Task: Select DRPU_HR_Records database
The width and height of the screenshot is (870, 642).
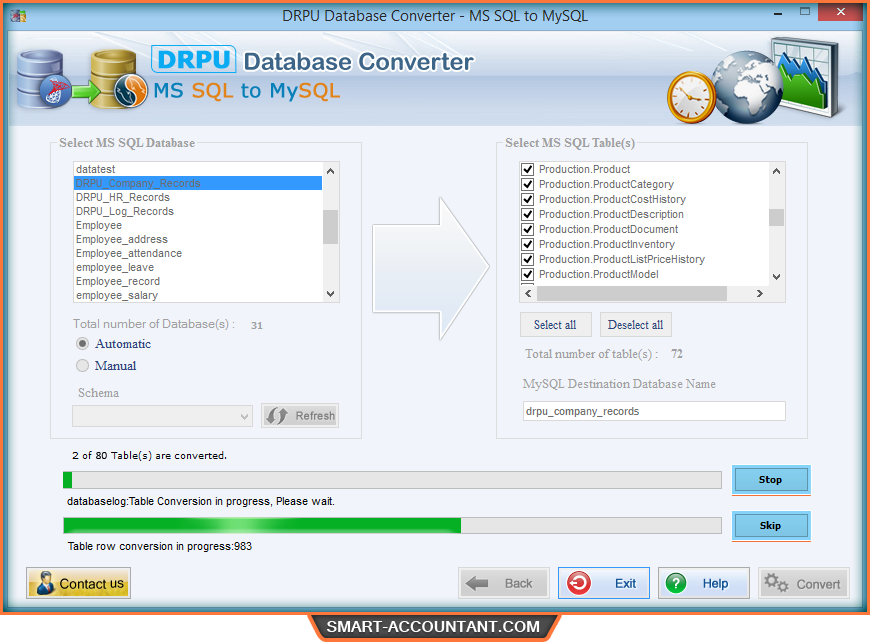Action: tap(198, 197)
